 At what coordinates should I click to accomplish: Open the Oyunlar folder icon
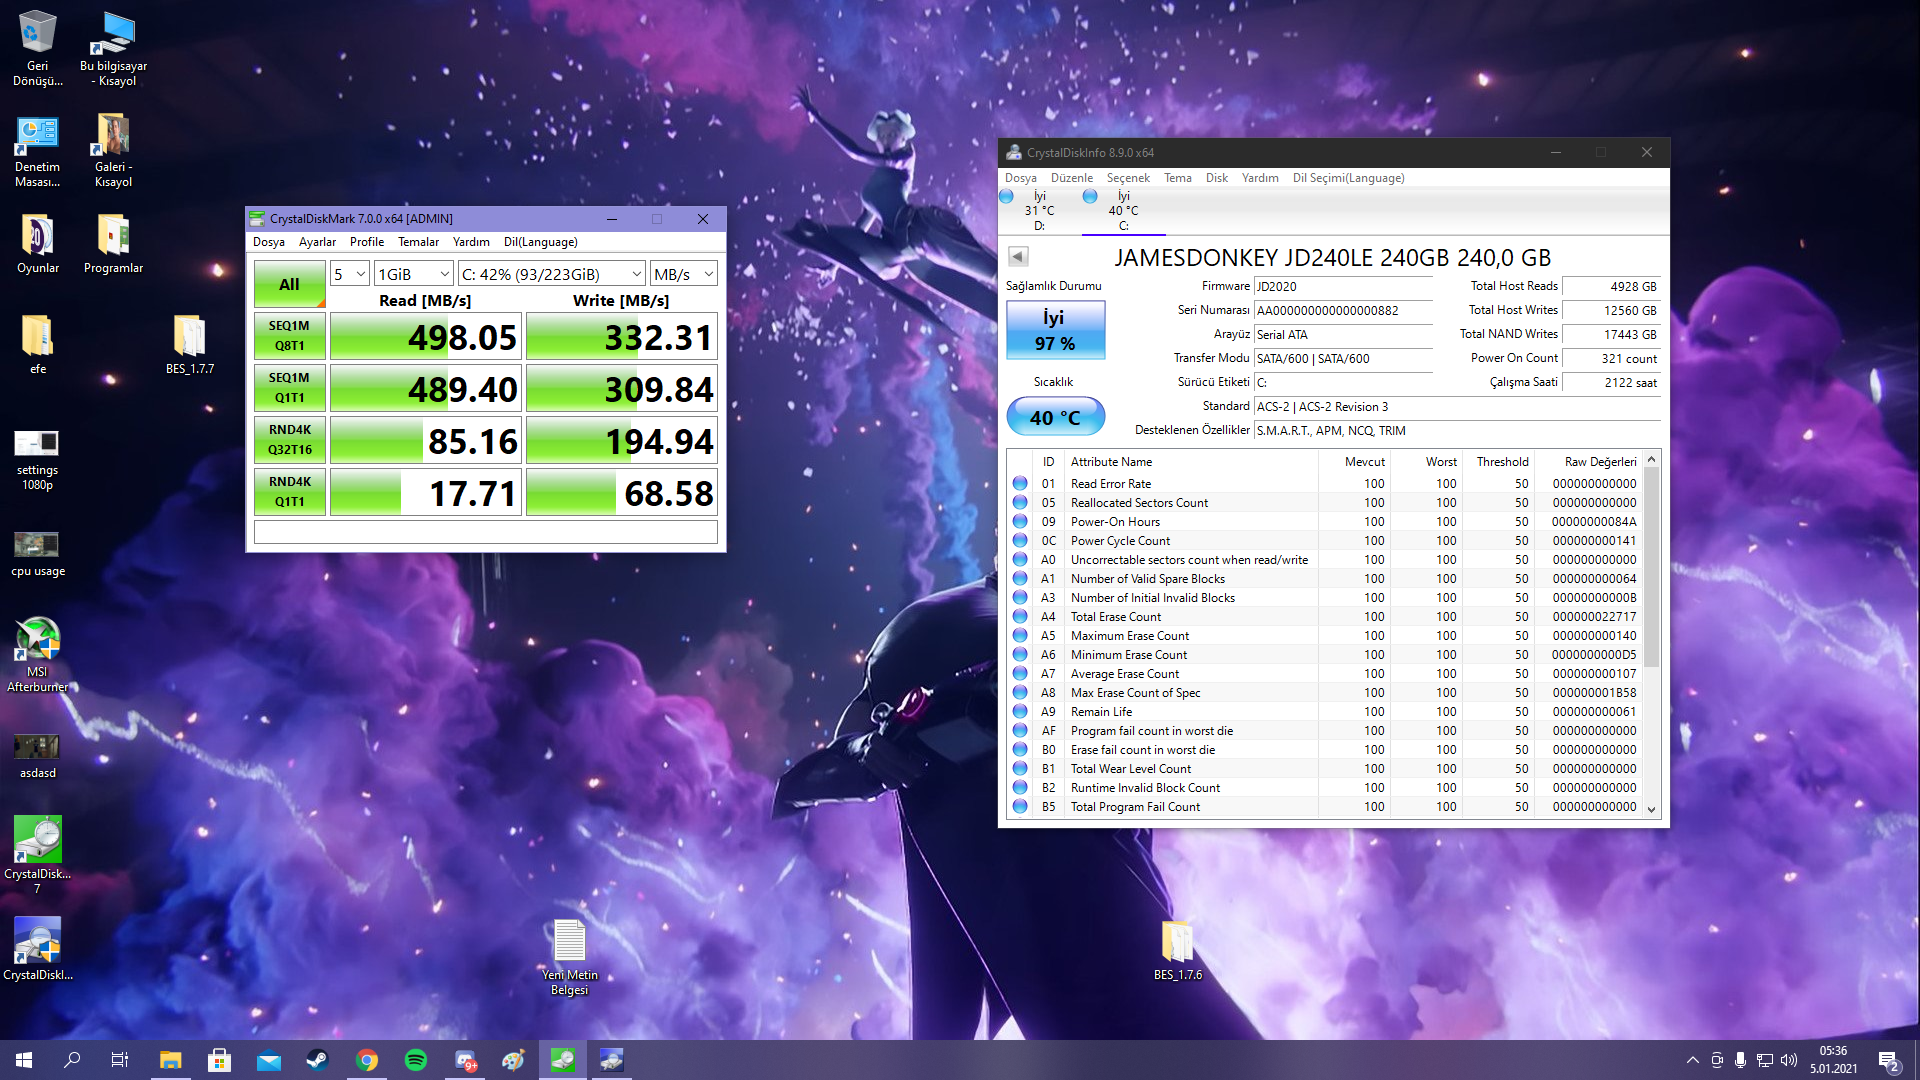coord(38,243)
